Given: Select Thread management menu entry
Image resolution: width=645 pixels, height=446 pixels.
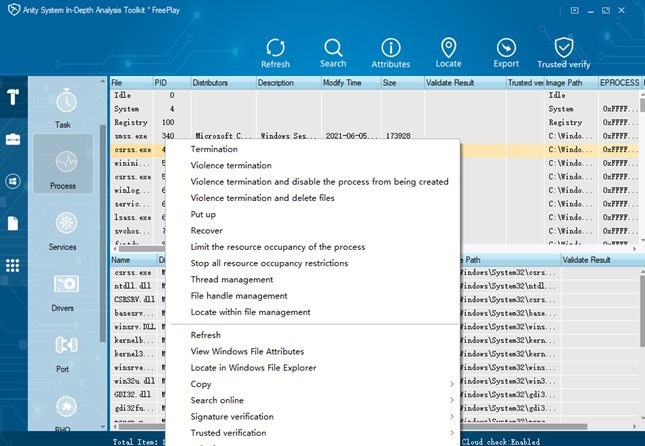Looking at the screenshot, I should [231, 280].
